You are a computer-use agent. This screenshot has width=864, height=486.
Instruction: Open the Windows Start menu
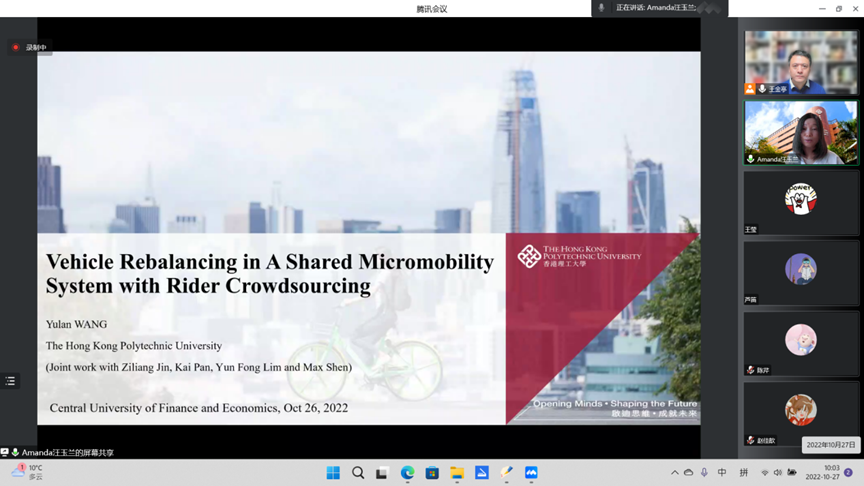[333, 473]
